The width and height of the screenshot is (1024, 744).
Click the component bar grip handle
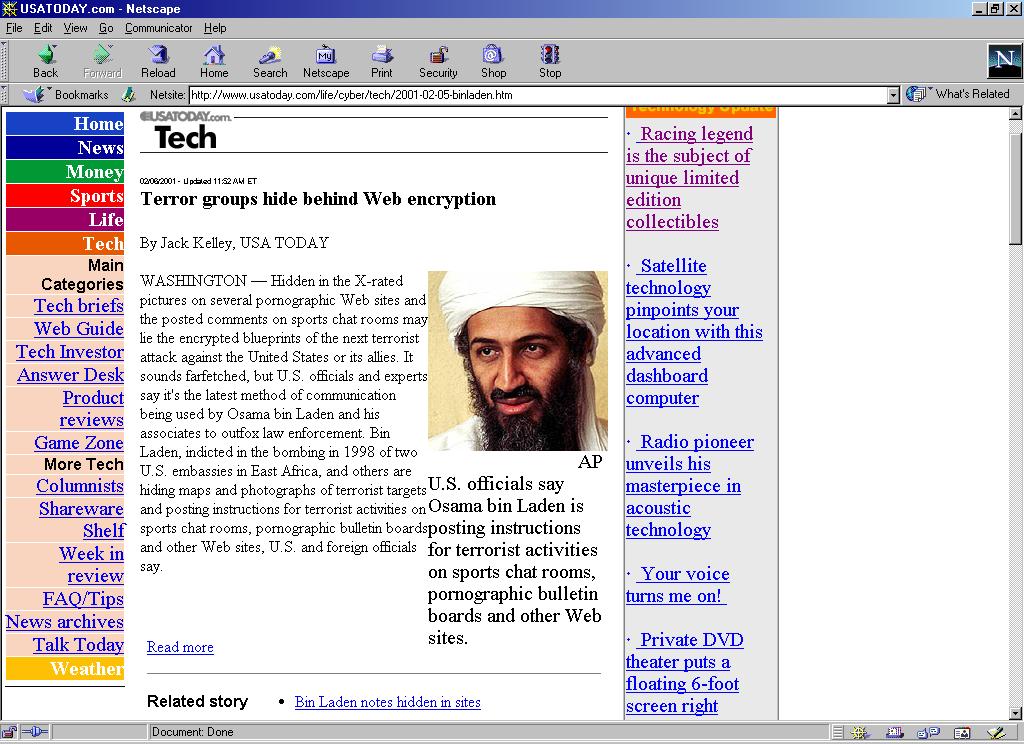pos(838,733)
